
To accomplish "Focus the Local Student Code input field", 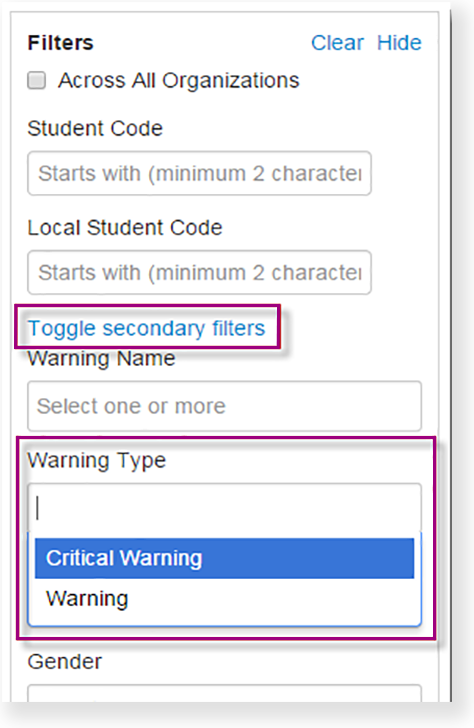I will 199,273.
